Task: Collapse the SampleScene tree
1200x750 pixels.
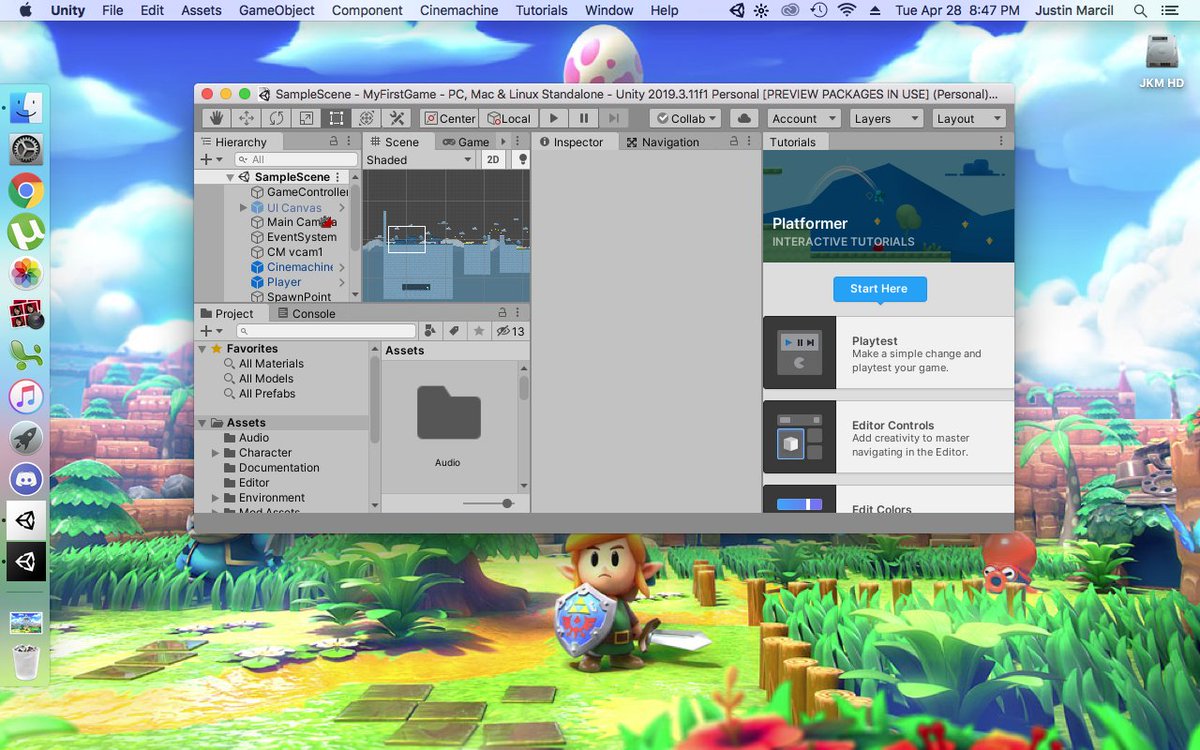Action: coord(230,177)
